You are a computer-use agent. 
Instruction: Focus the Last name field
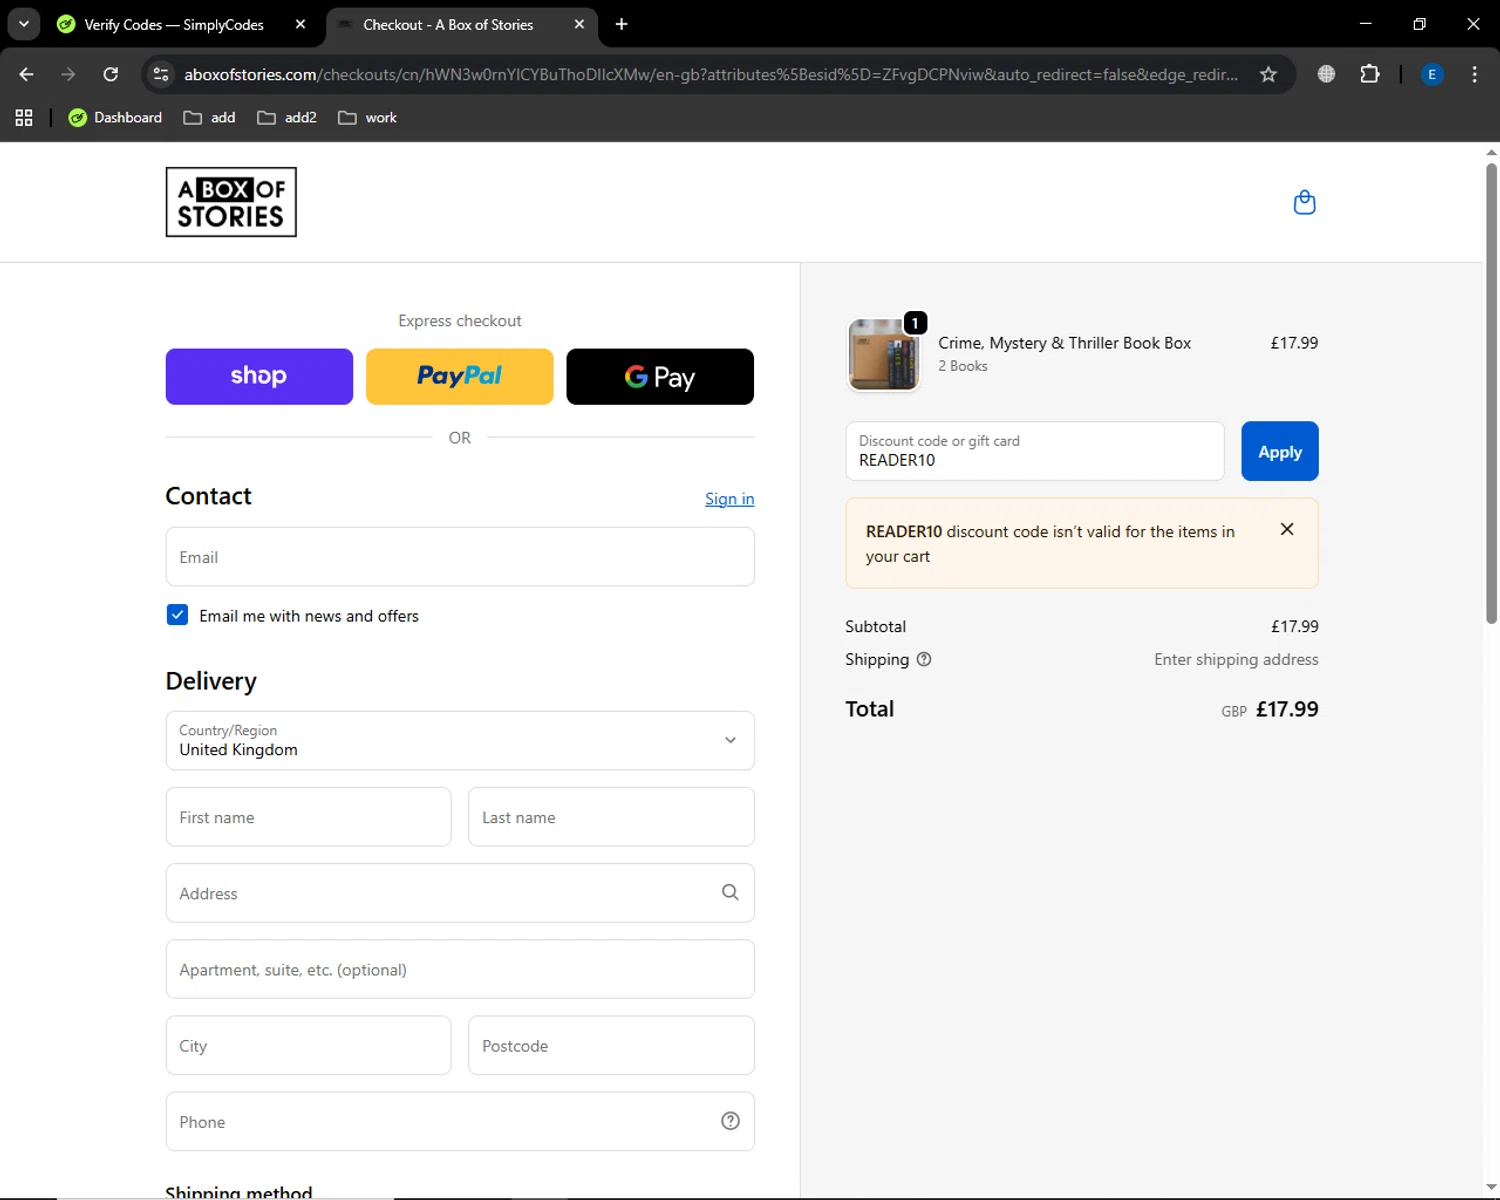pyautogui.click(x=611, y=817)
